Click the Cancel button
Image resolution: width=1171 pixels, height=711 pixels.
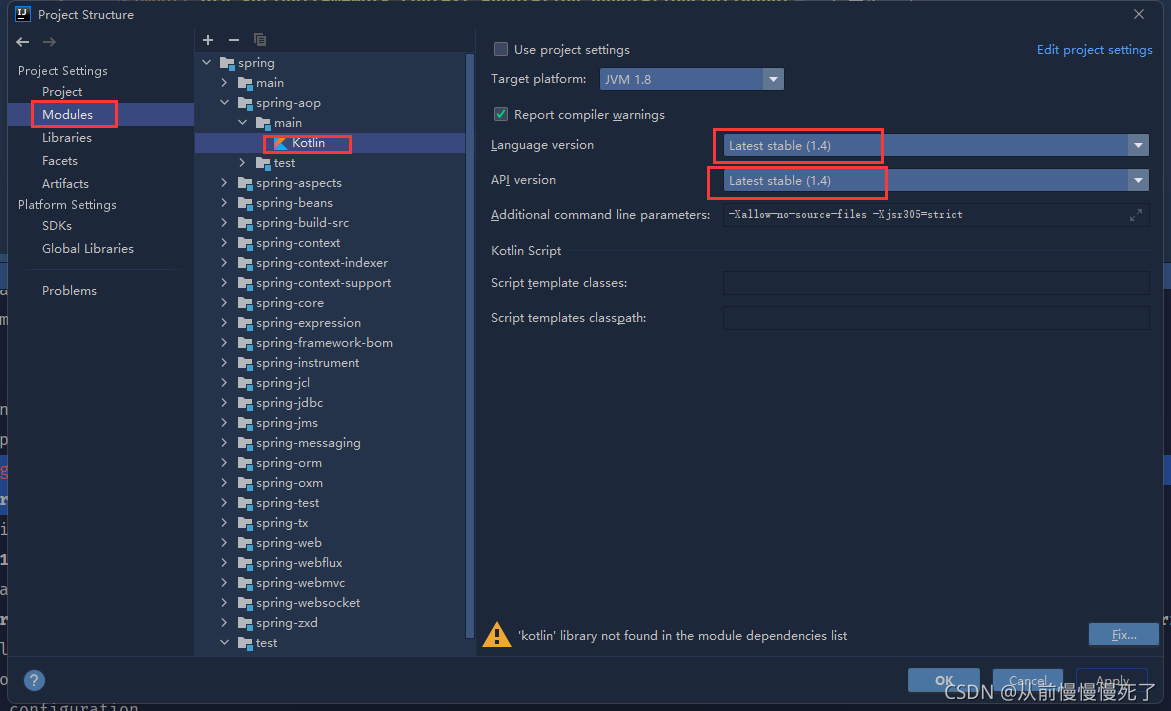point(1028,680)
